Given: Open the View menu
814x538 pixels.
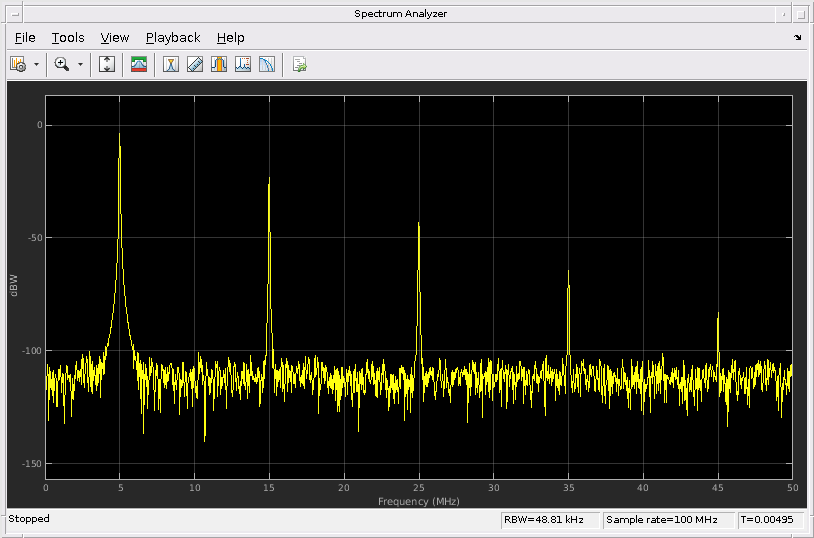Looking at the screenshot, I should pyautogui.click(x=115, y=38).
